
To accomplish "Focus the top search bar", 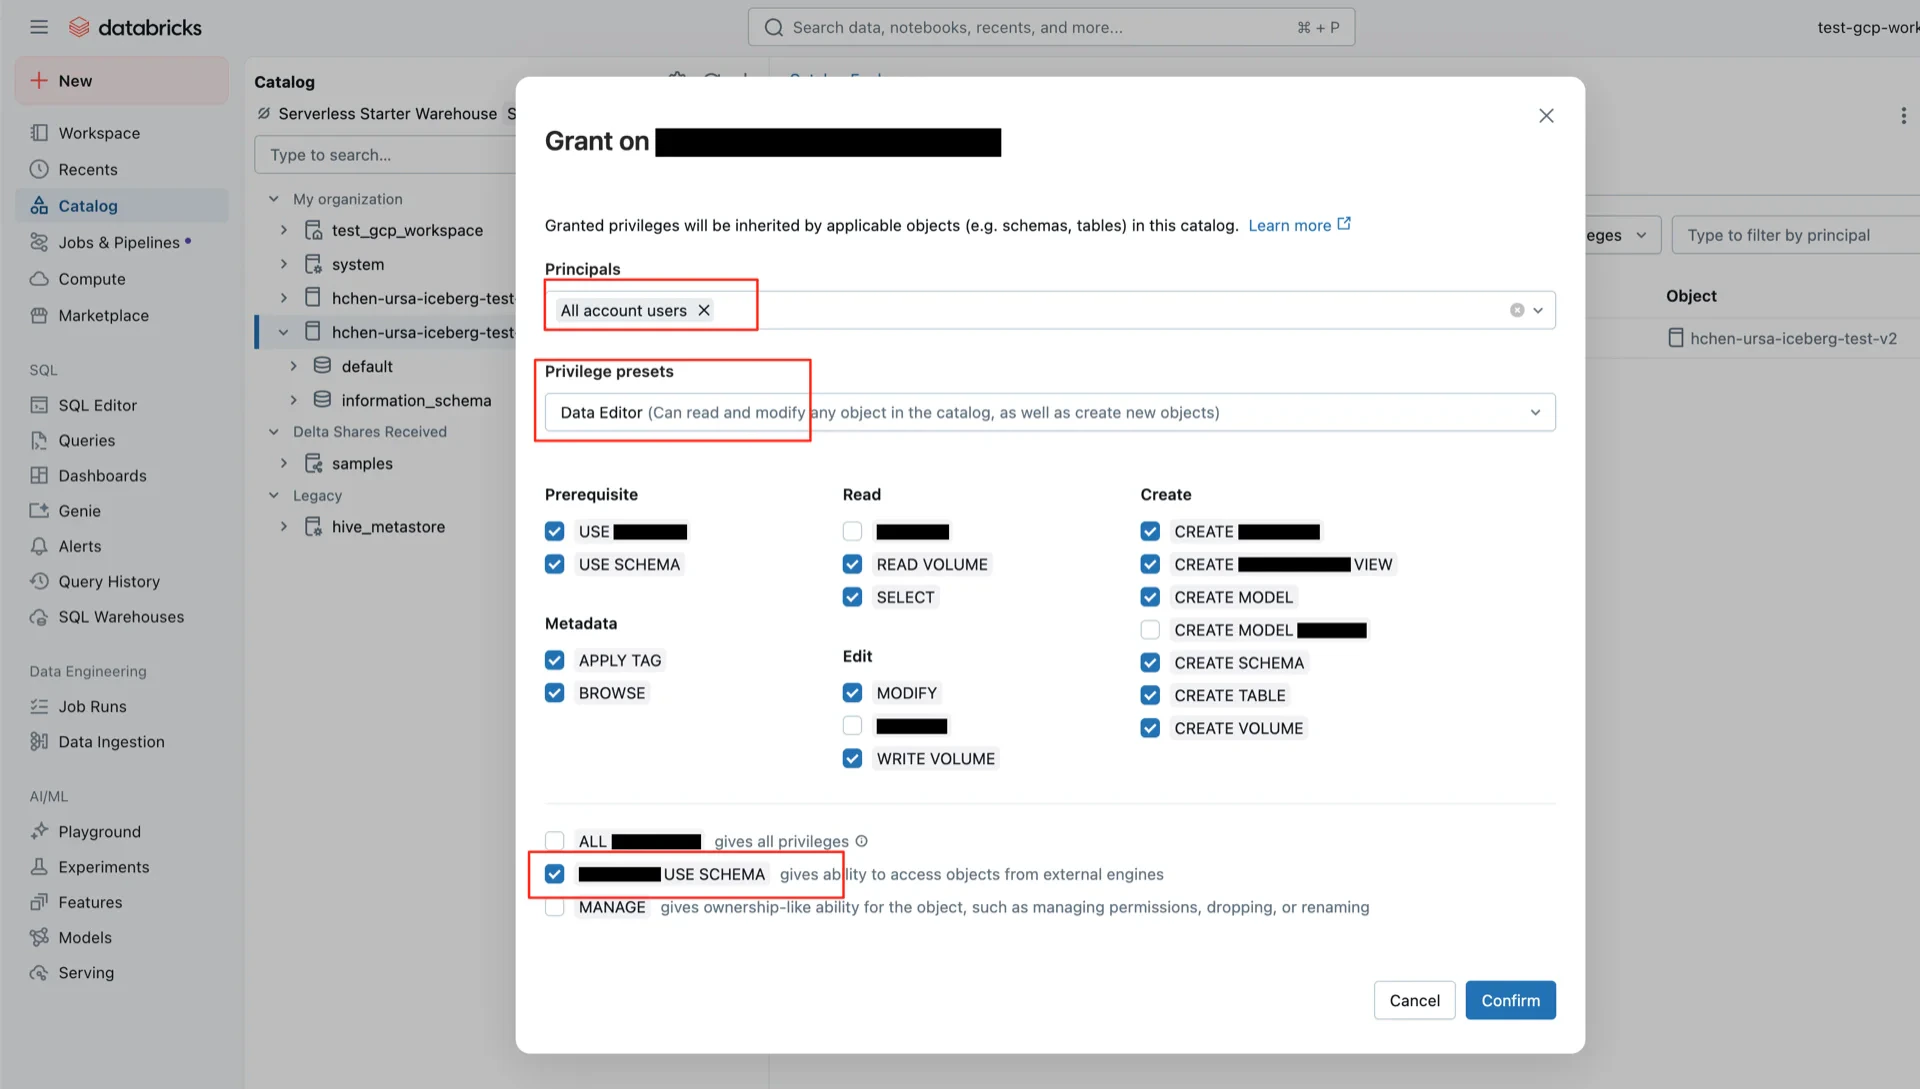I will click(1051, 27).
